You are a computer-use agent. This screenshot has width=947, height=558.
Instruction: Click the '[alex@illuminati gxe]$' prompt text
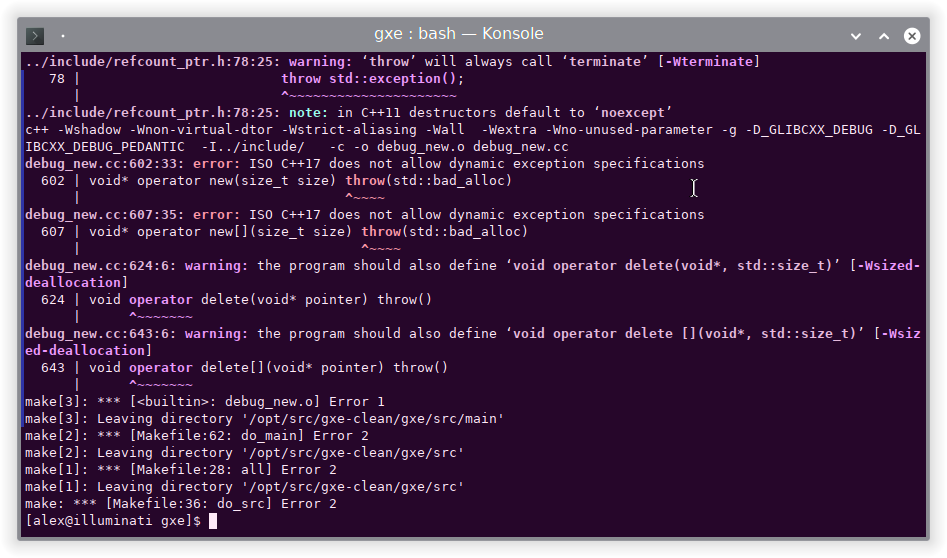click(113, 521)
